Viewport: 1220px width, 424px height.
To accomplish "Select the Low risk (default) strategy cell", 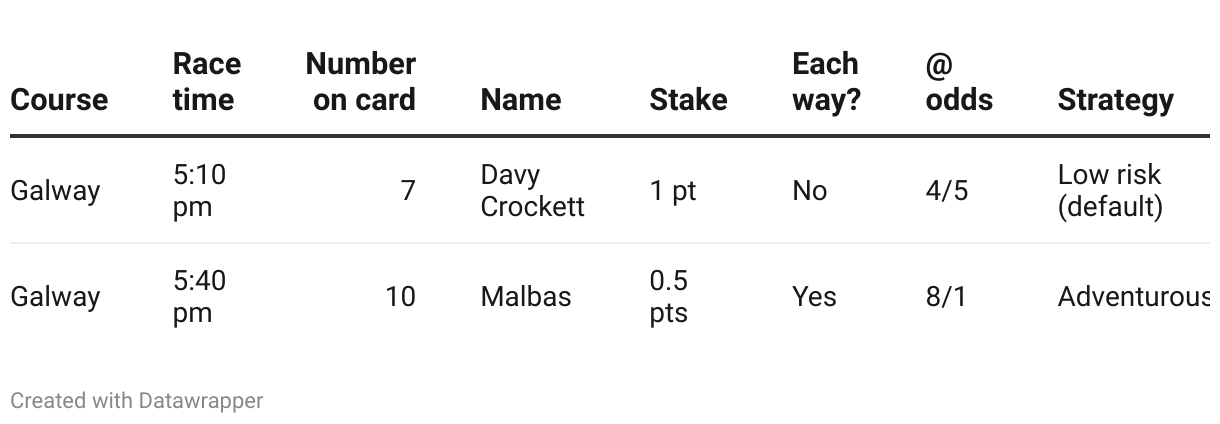I will (x=1109, y=190).
